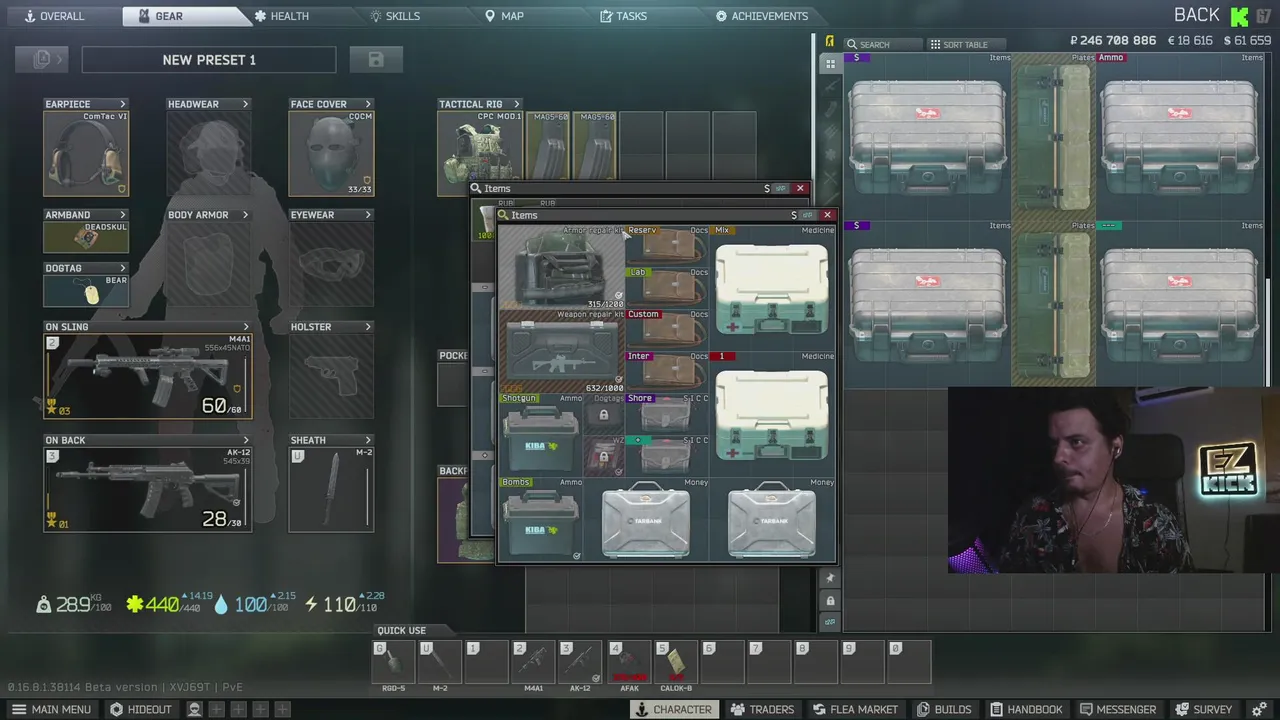This screenshot has height=720, width=1280.
Task: Switch to the Tasks tab
Action: point(623,16)
